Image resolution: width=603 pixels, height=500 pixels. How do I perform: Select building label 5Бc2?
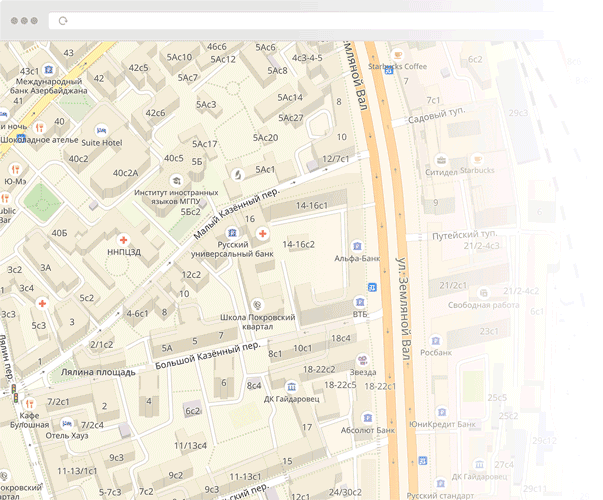[x=190, y=212]
